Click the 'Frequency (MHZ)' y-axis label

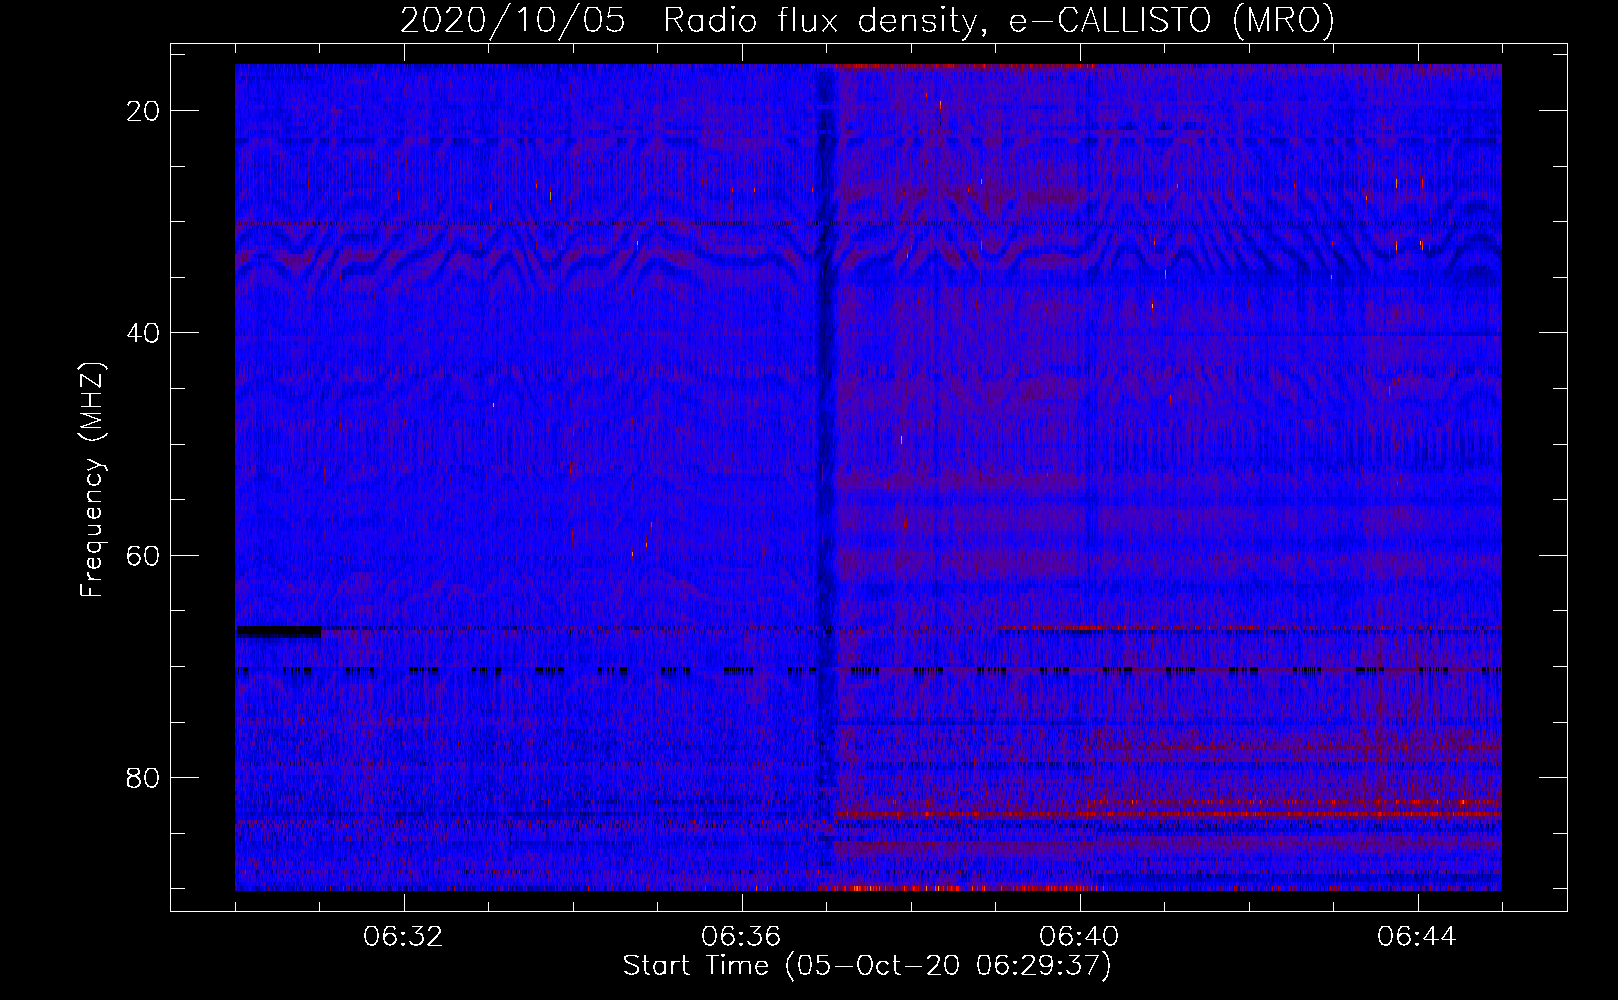pyautogui.click(x=91, y=480)
